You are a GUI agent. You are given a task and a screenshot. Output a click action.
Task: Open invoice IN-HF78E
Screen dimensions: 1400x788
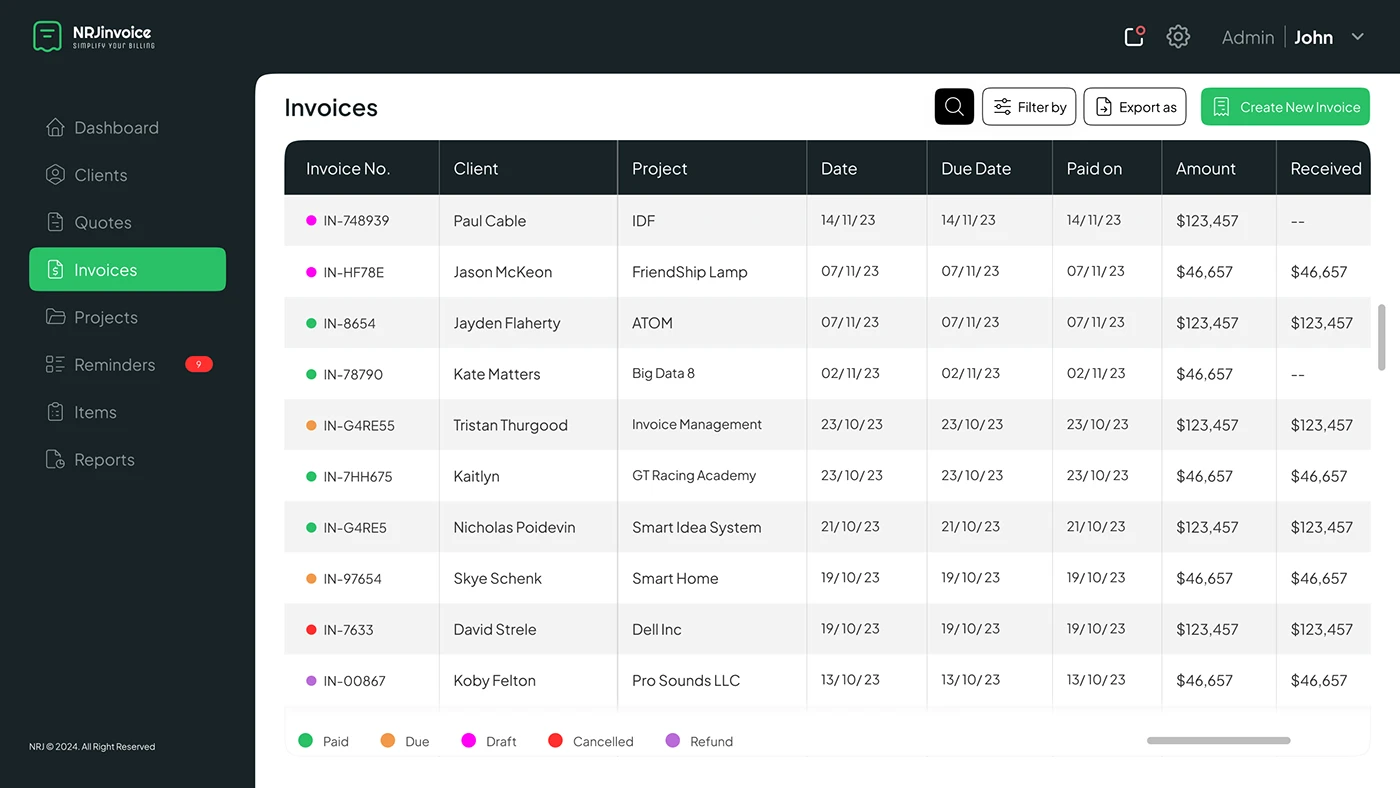click(354, 272)
